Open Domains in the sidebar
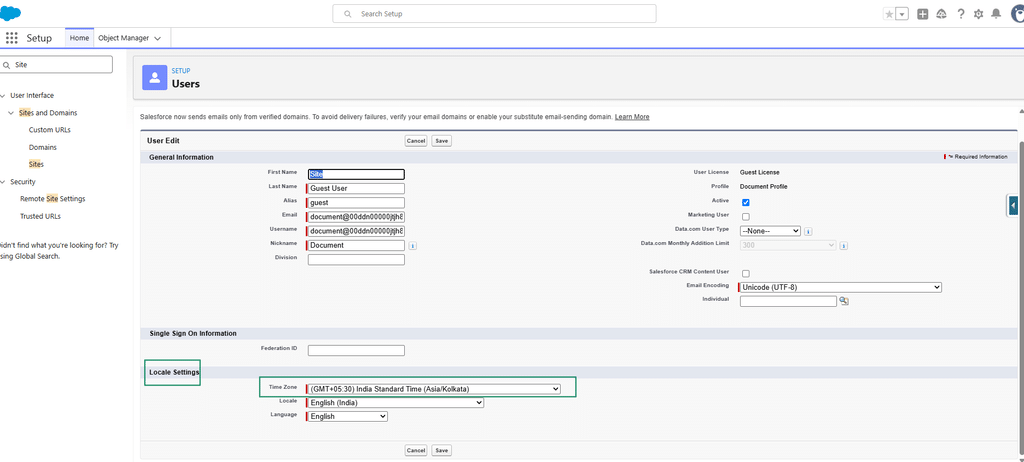The height and width of the screenshot is (462, 1024). 42,147
